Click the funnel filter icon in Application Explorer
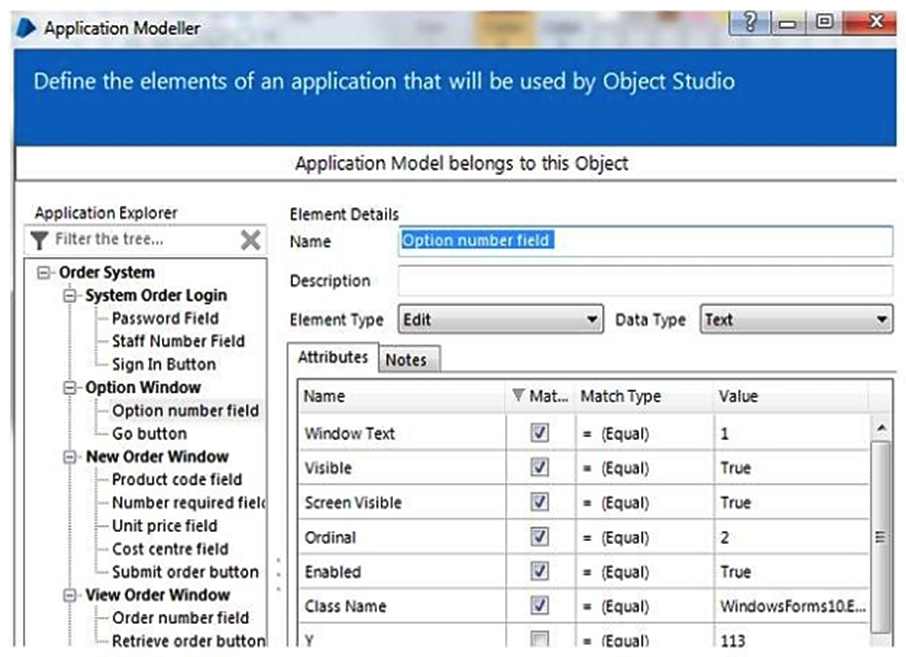 [39, 240]
